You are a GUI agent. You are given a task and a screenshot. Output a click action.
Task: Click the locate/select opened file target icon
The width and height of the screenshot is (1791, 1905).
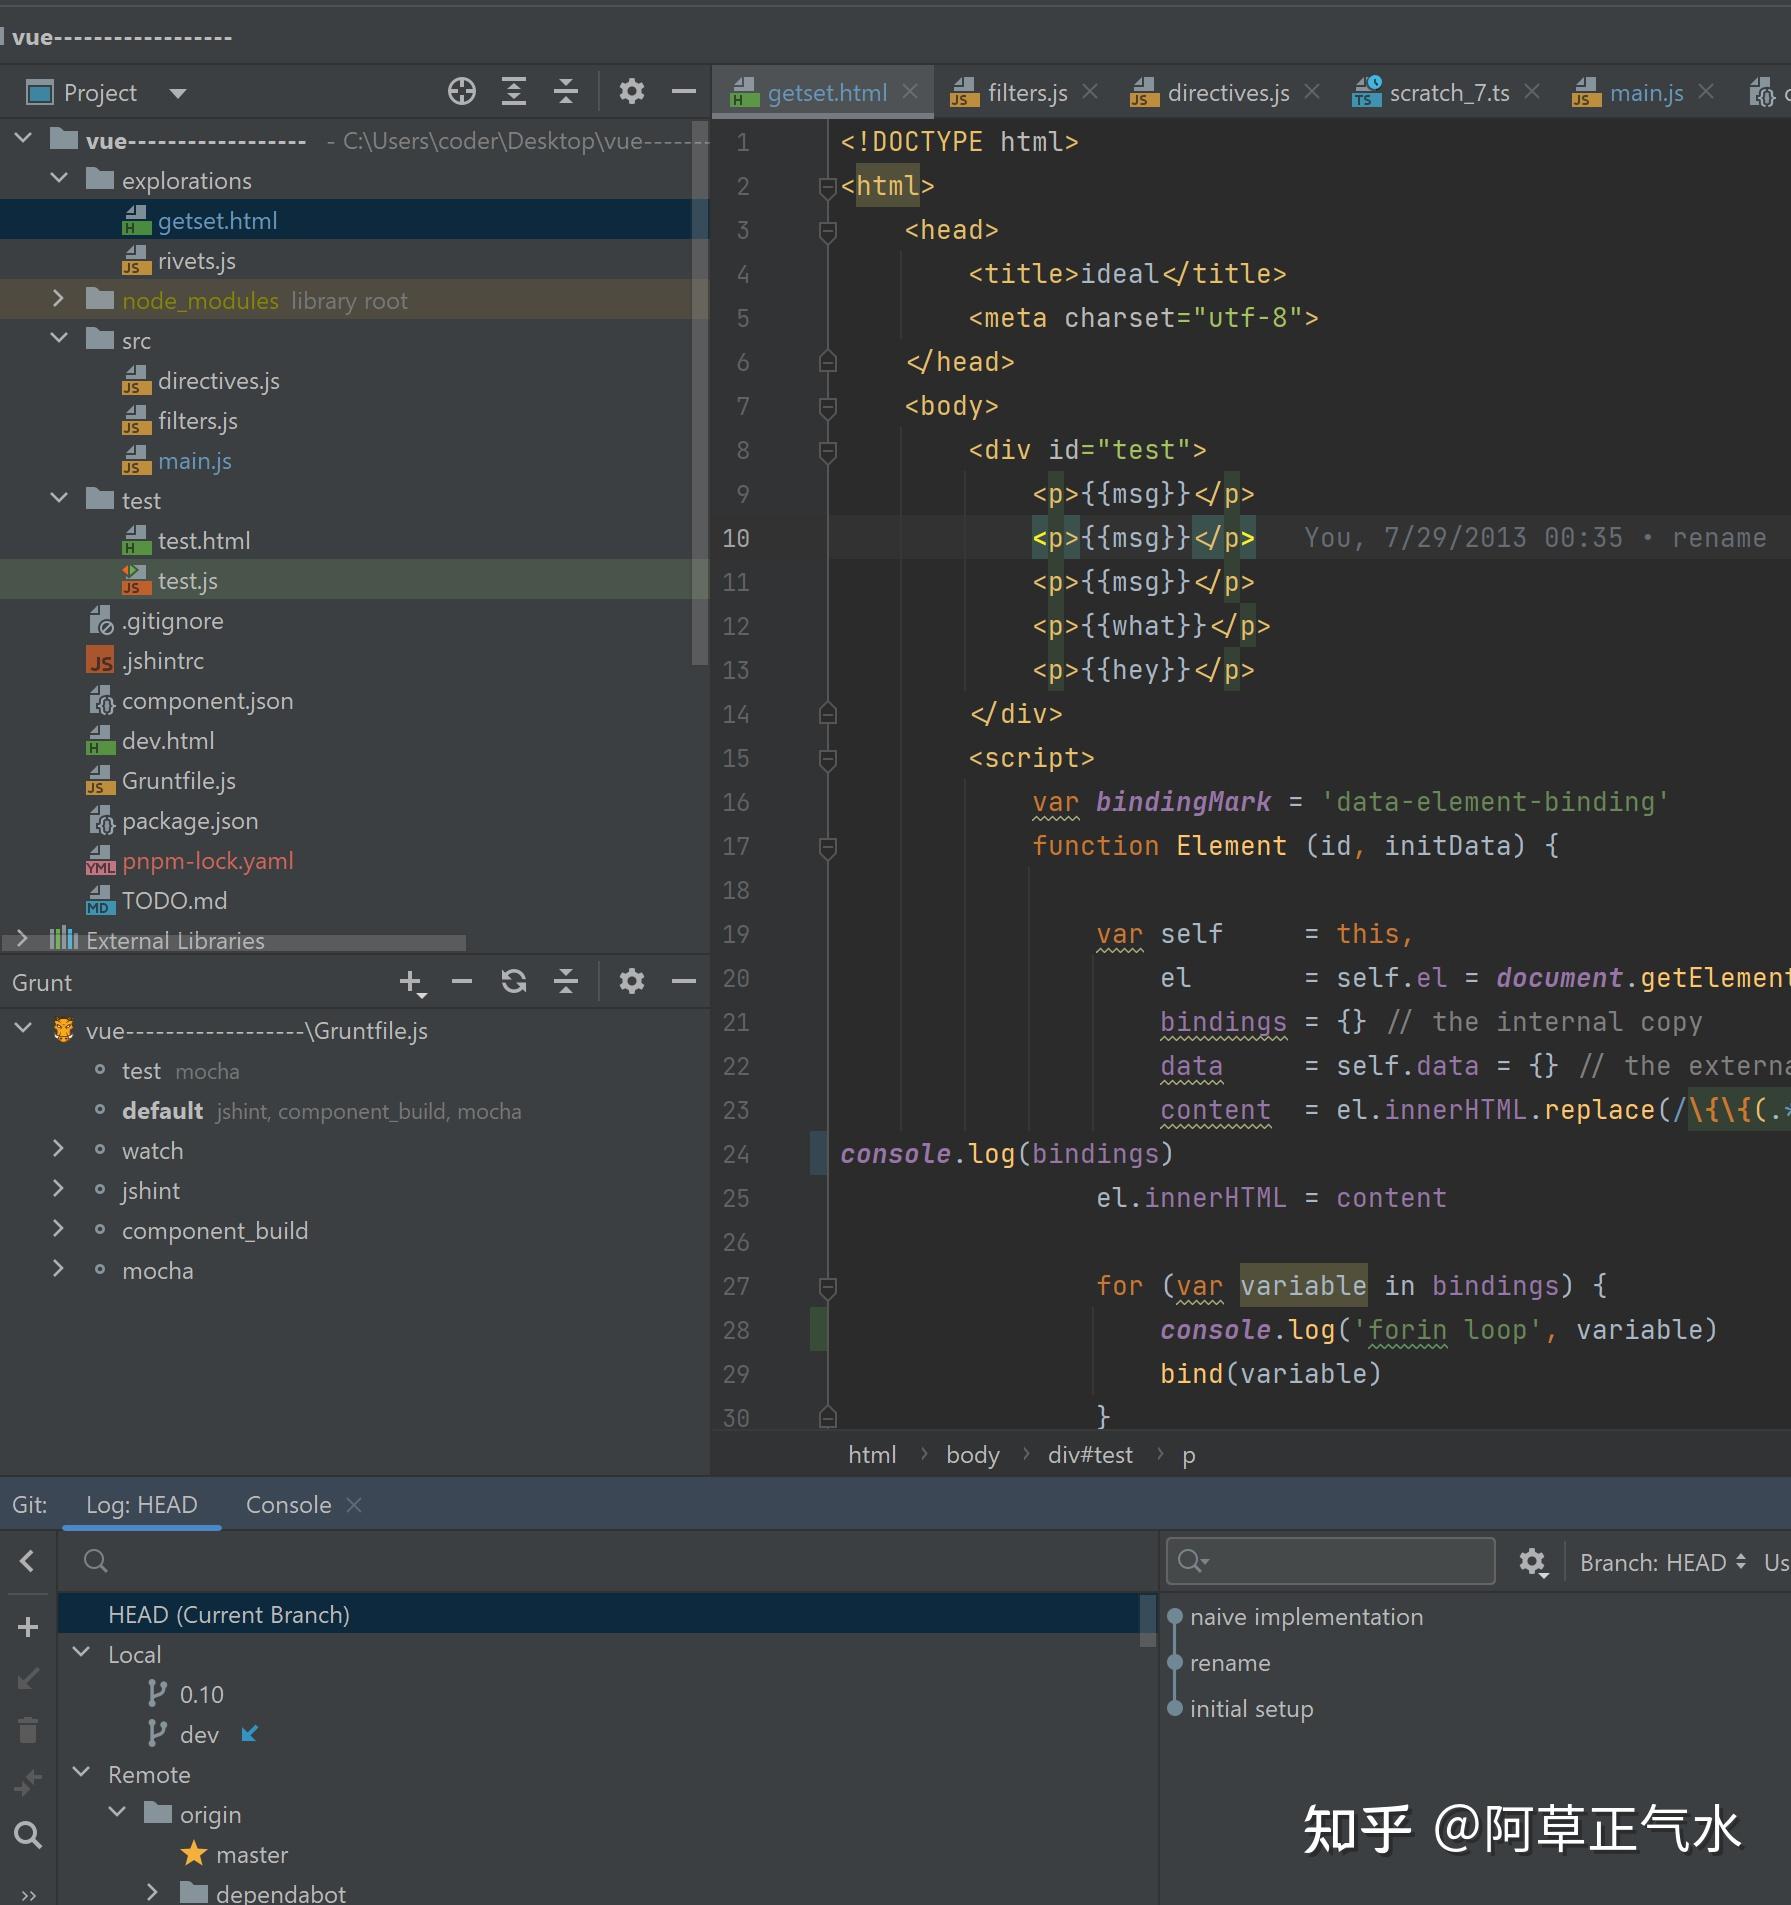click(x=461, y=92)
